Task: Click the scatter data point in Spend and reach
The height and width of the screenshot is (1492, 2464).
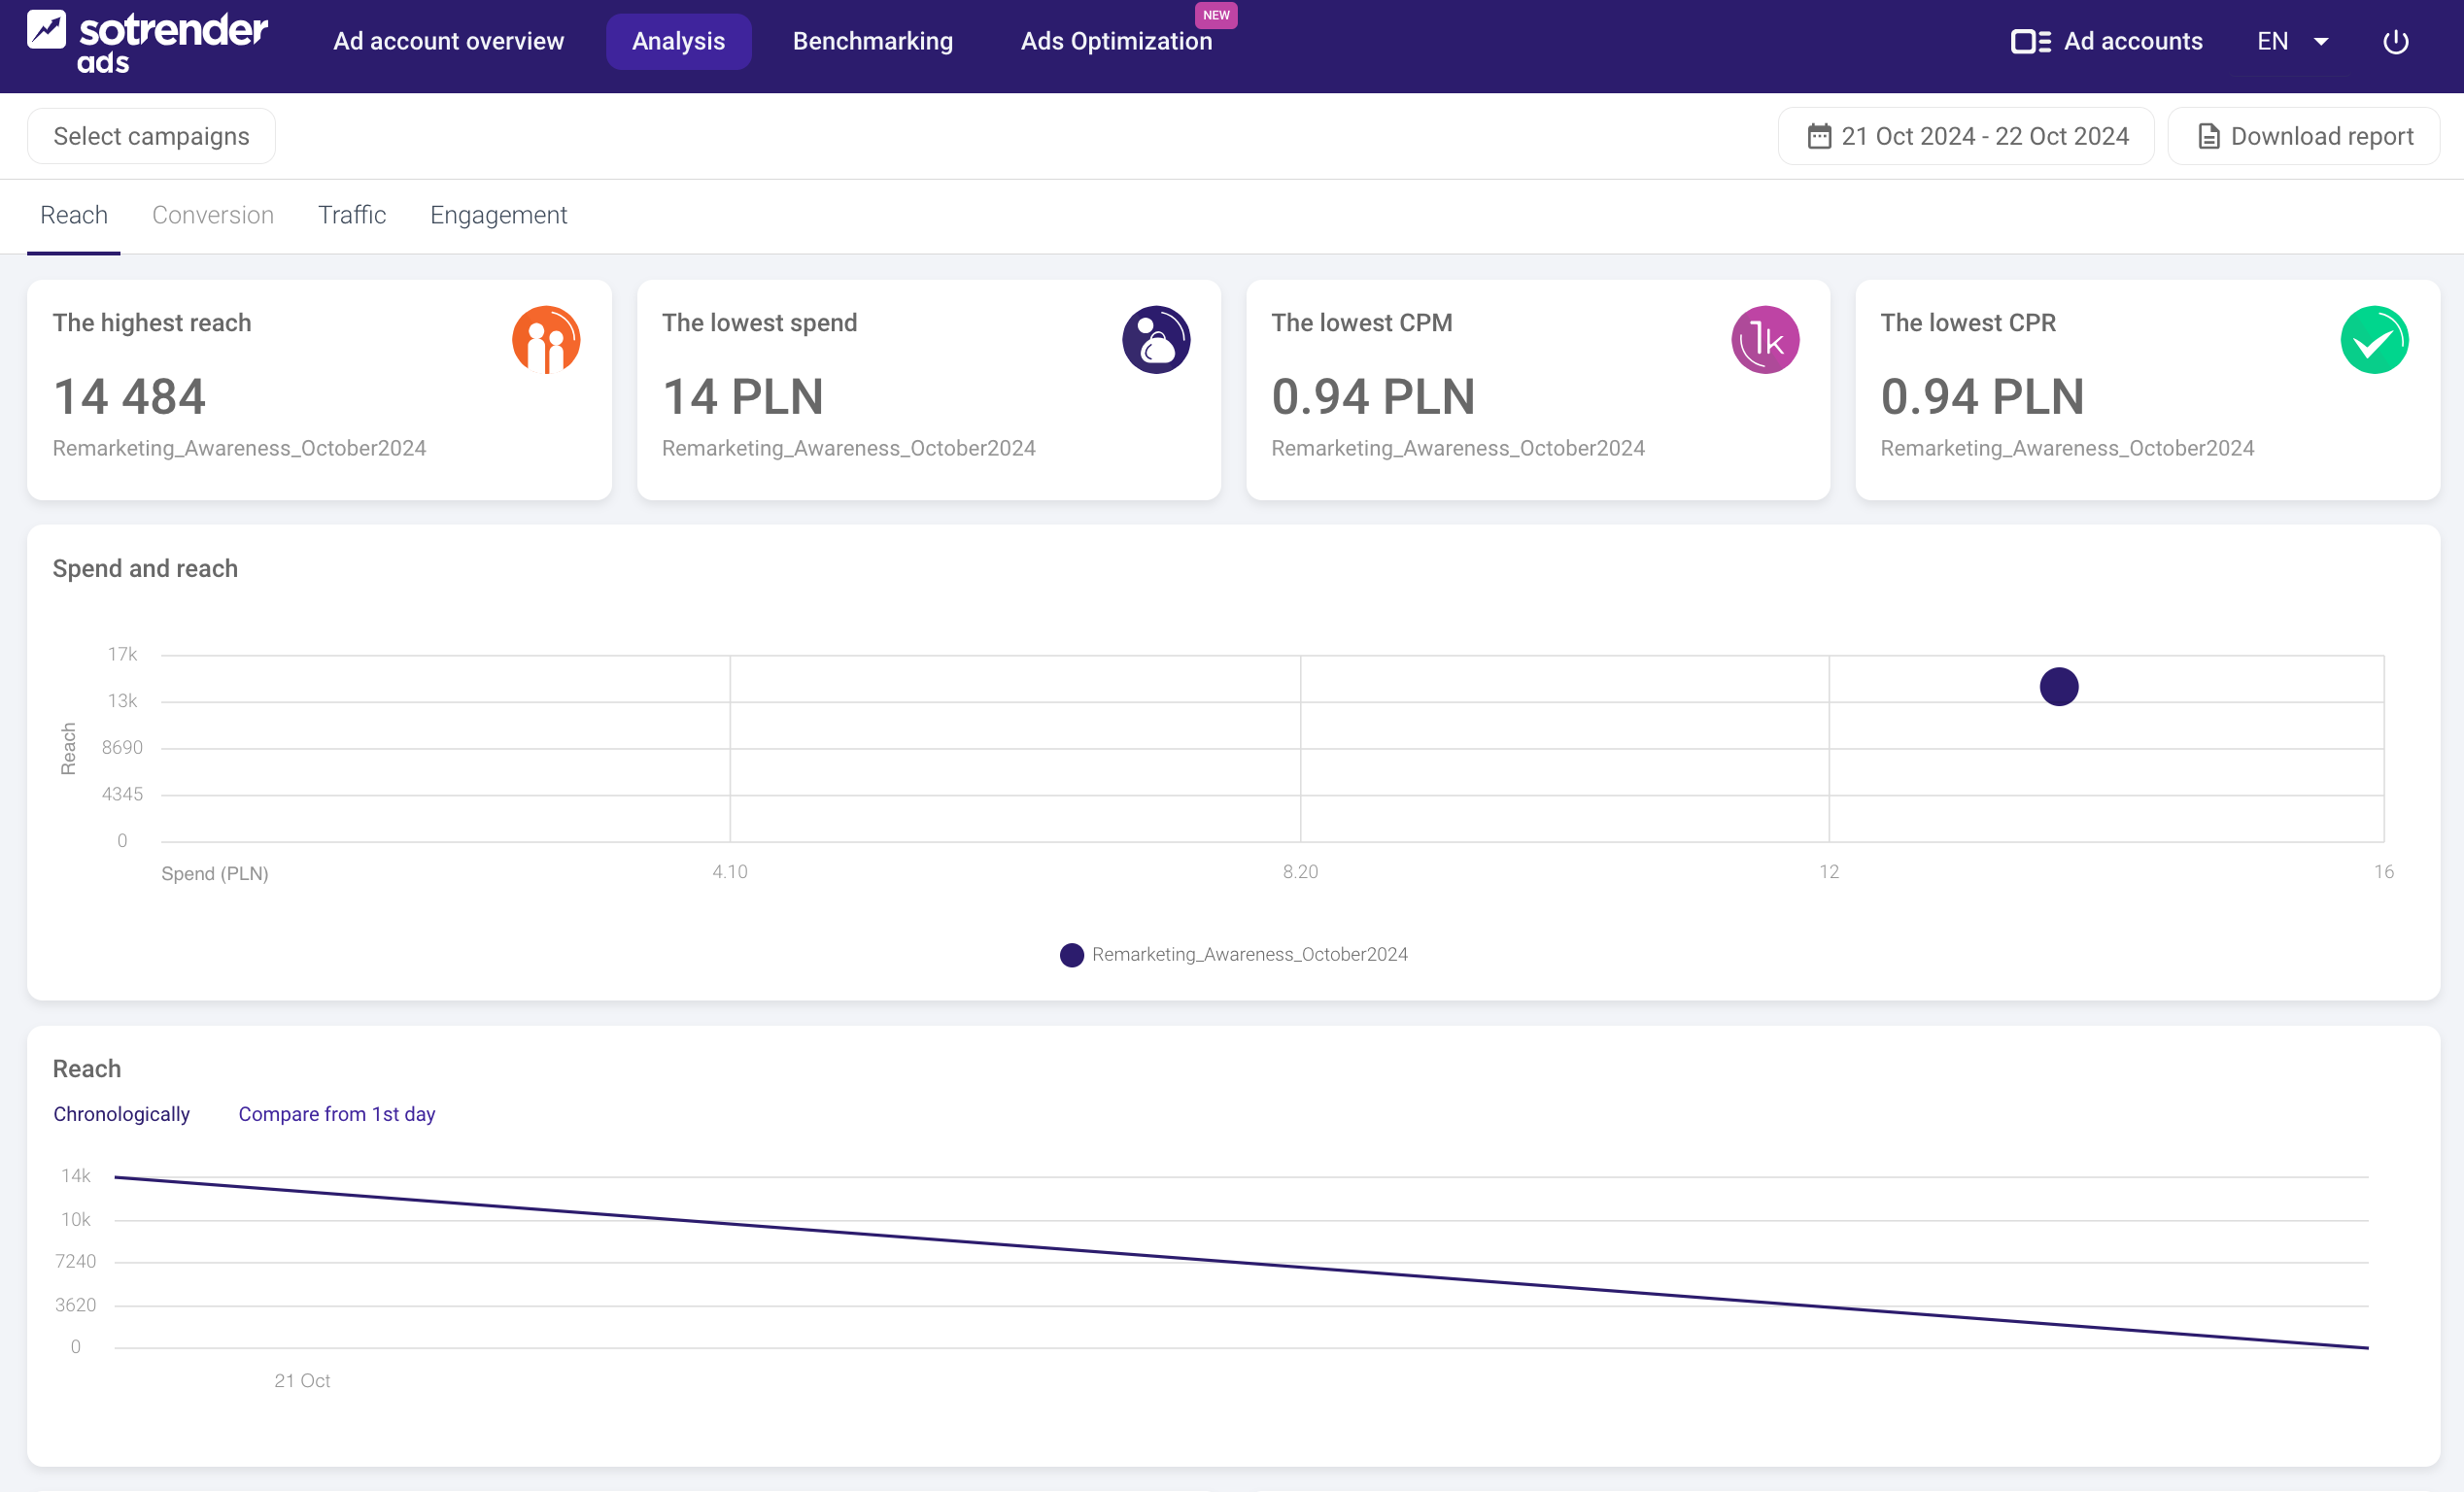Action: (2058, 687)
